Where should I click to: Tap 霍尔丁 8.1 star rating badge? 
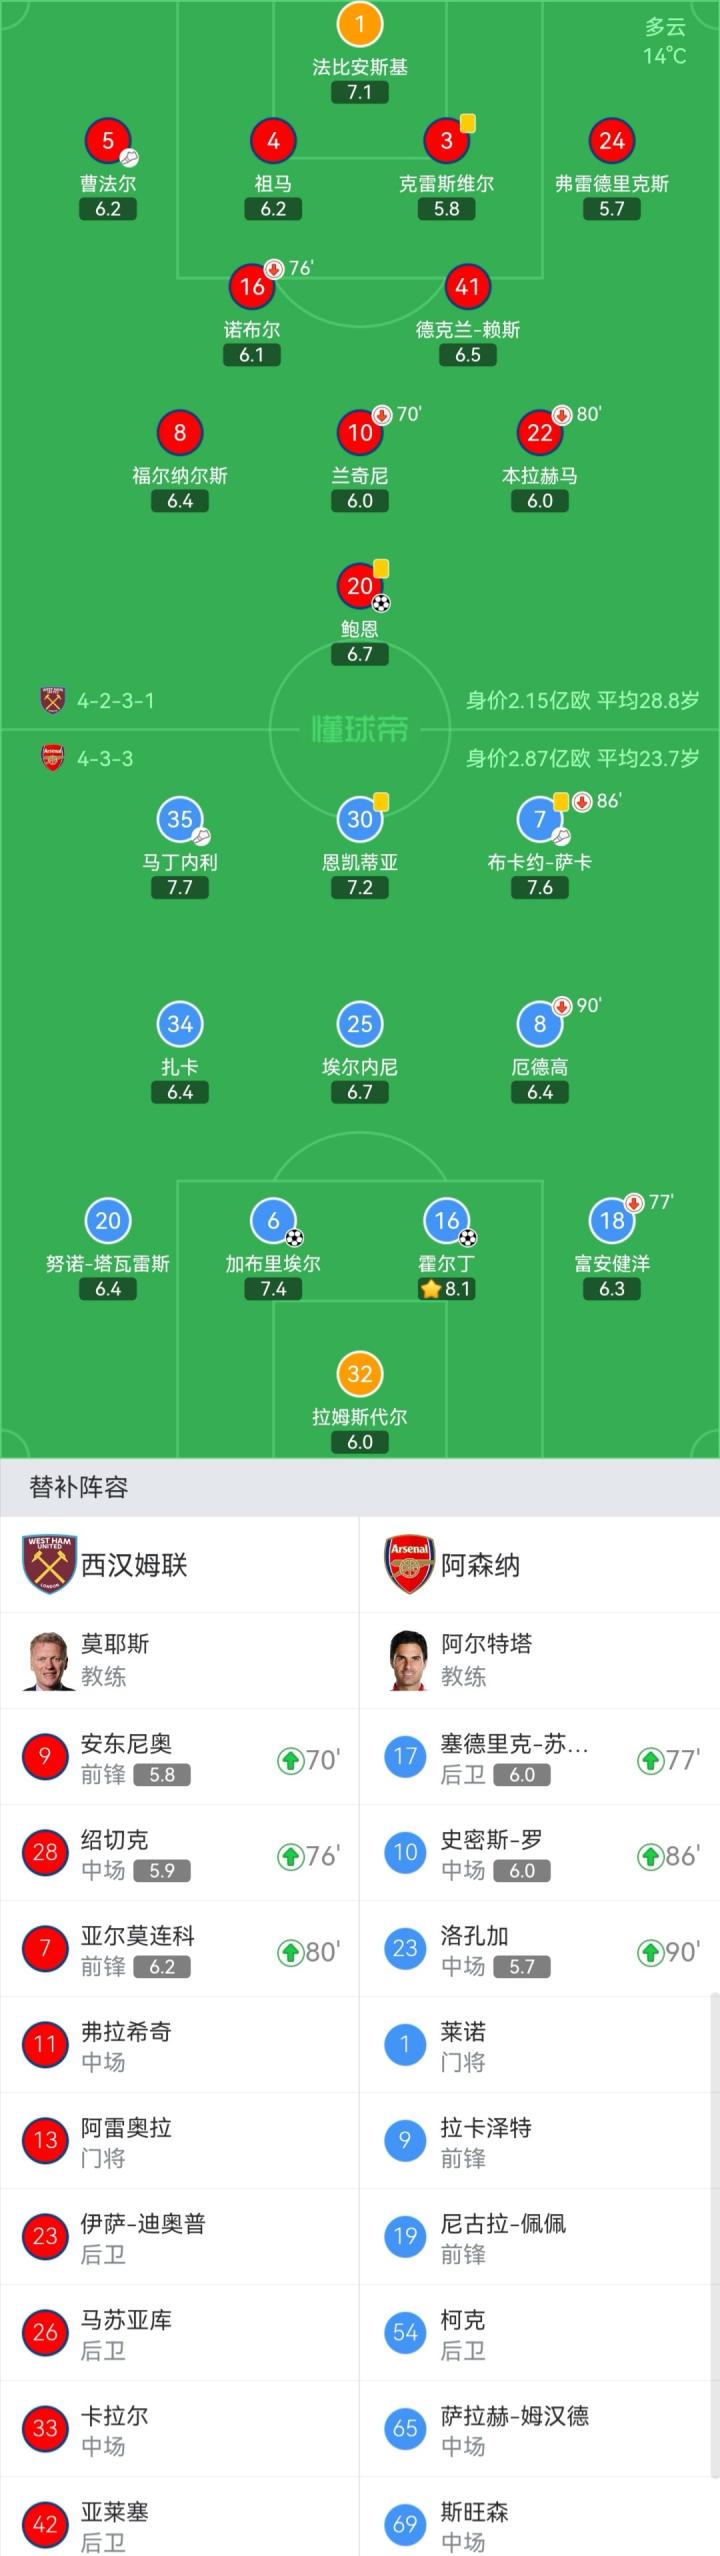(x=447, y=1289)
